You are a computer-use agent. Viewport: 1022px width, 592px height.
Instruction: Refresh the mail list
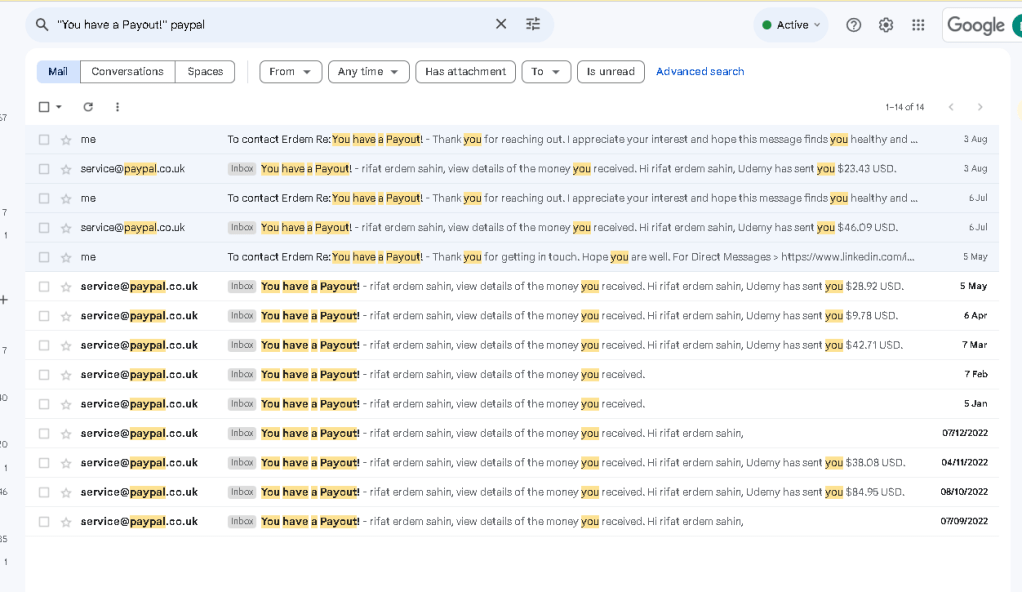(88, 107)
